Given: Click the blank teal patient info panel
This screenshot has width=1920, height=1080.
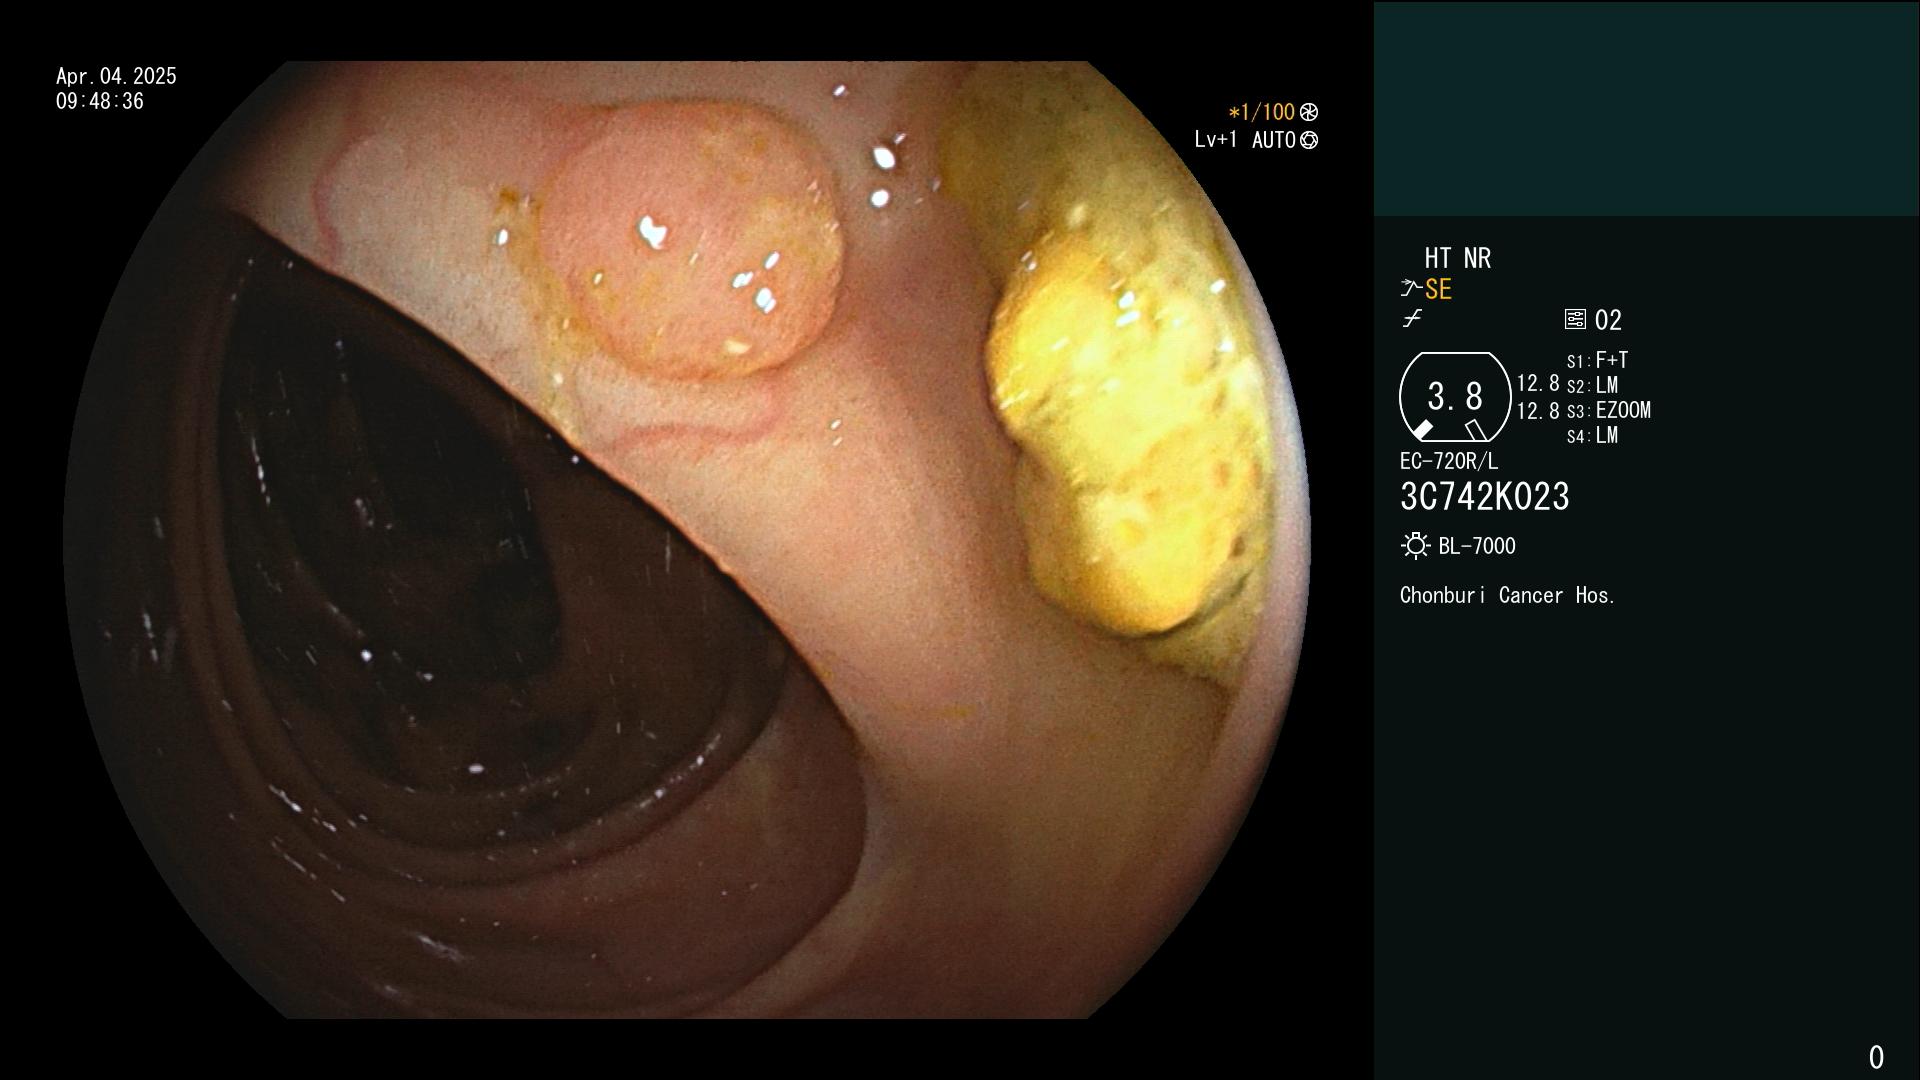Looking at the screenshot, I should (x=1646, y=109).
